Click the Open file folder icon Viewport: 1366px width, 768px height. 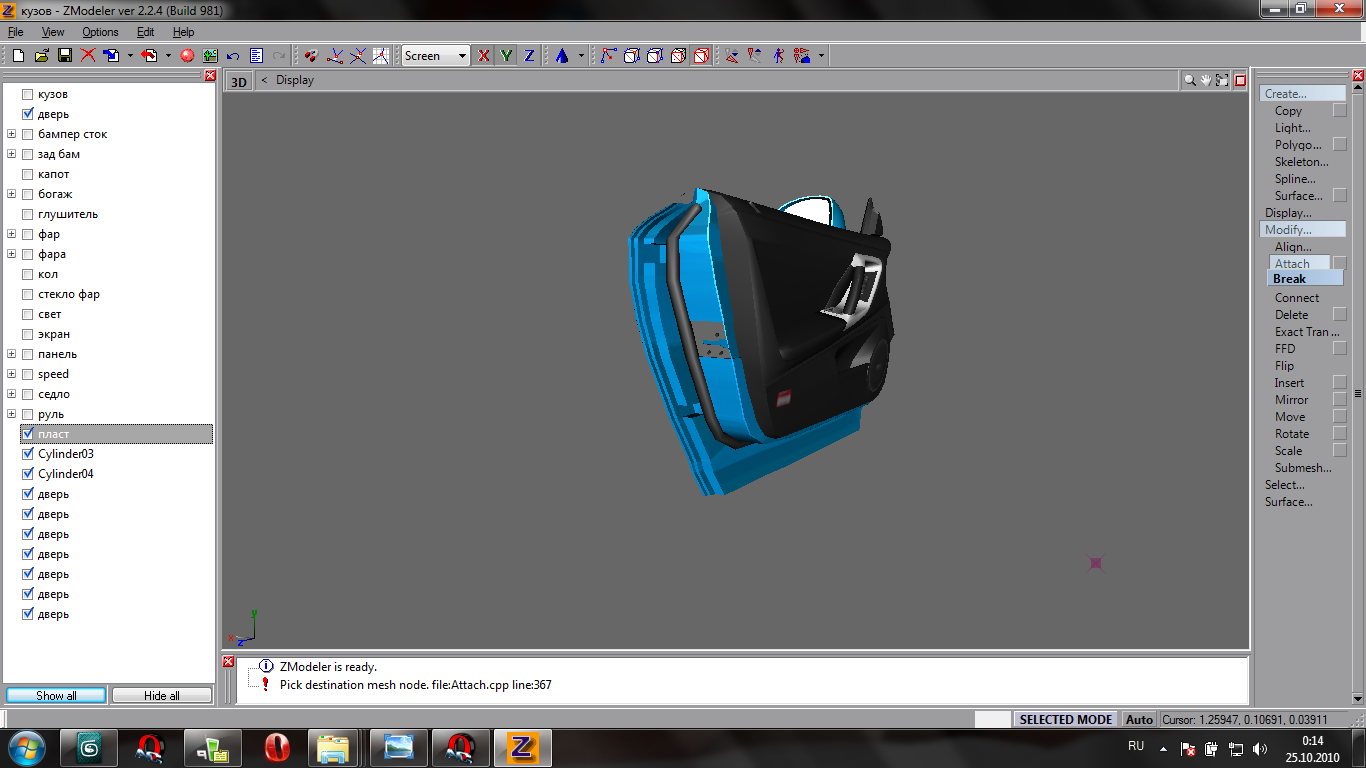41,56
